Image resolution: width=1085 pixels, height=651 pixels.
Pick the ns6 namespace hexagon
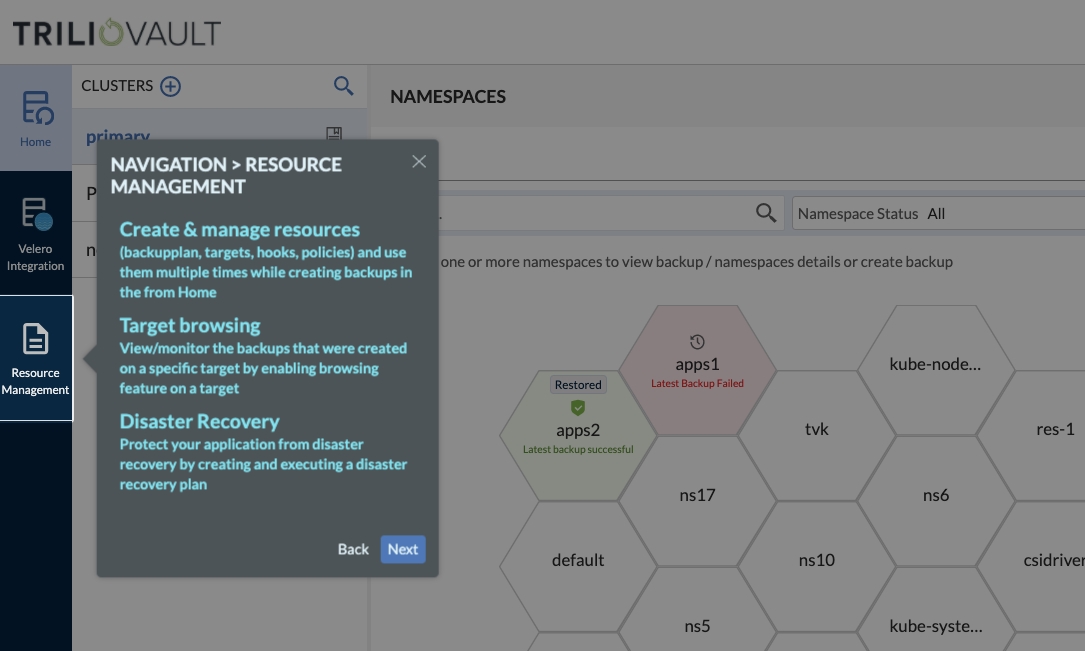[x=936, y=495]
